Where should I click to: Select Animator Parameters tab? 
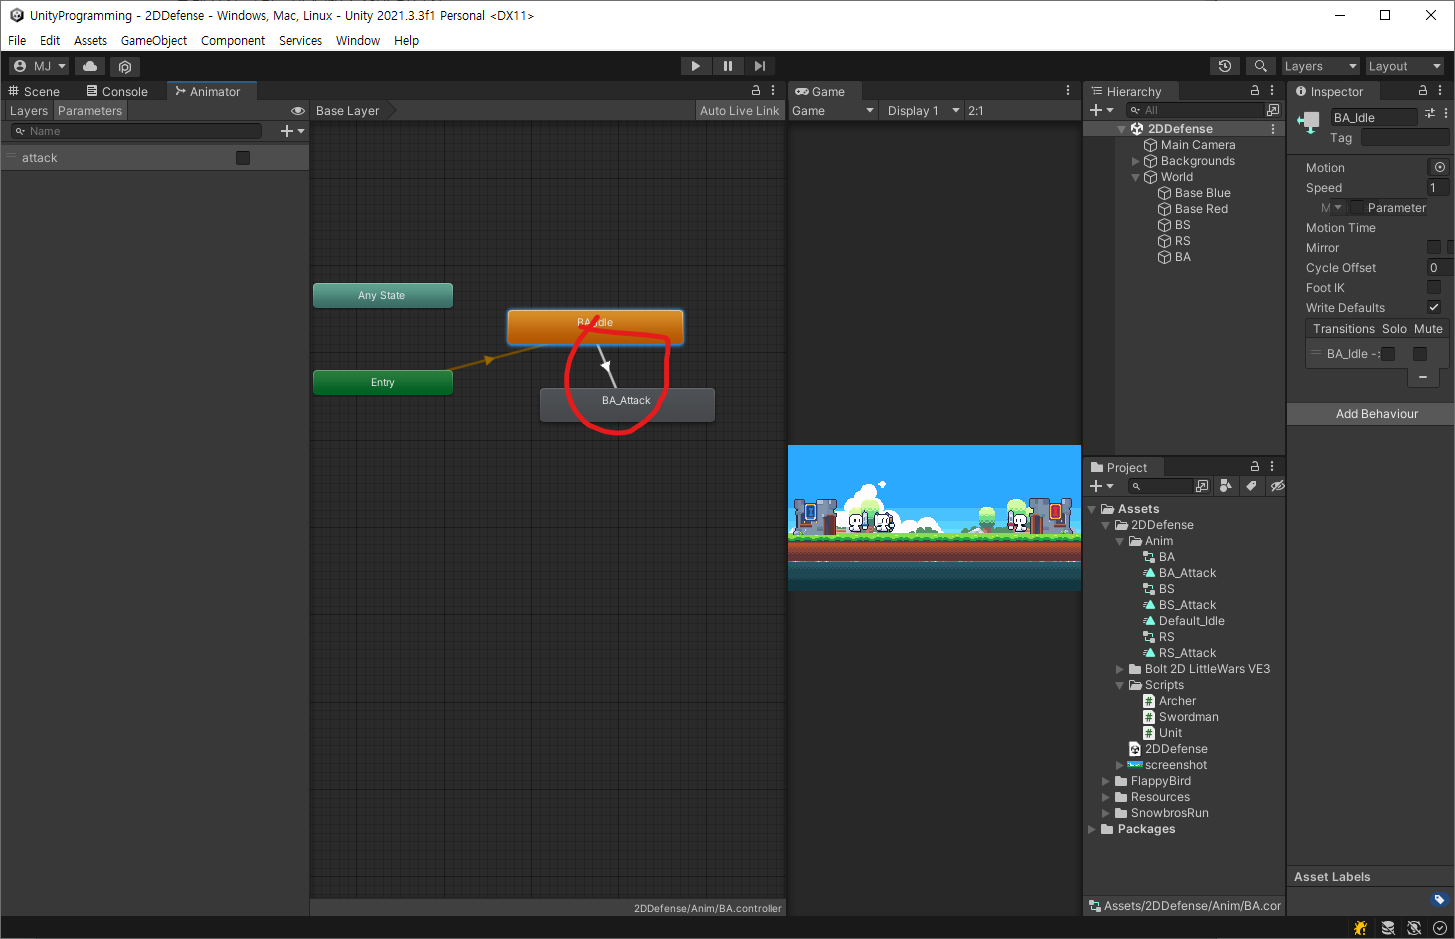click(x=90, y=111)
